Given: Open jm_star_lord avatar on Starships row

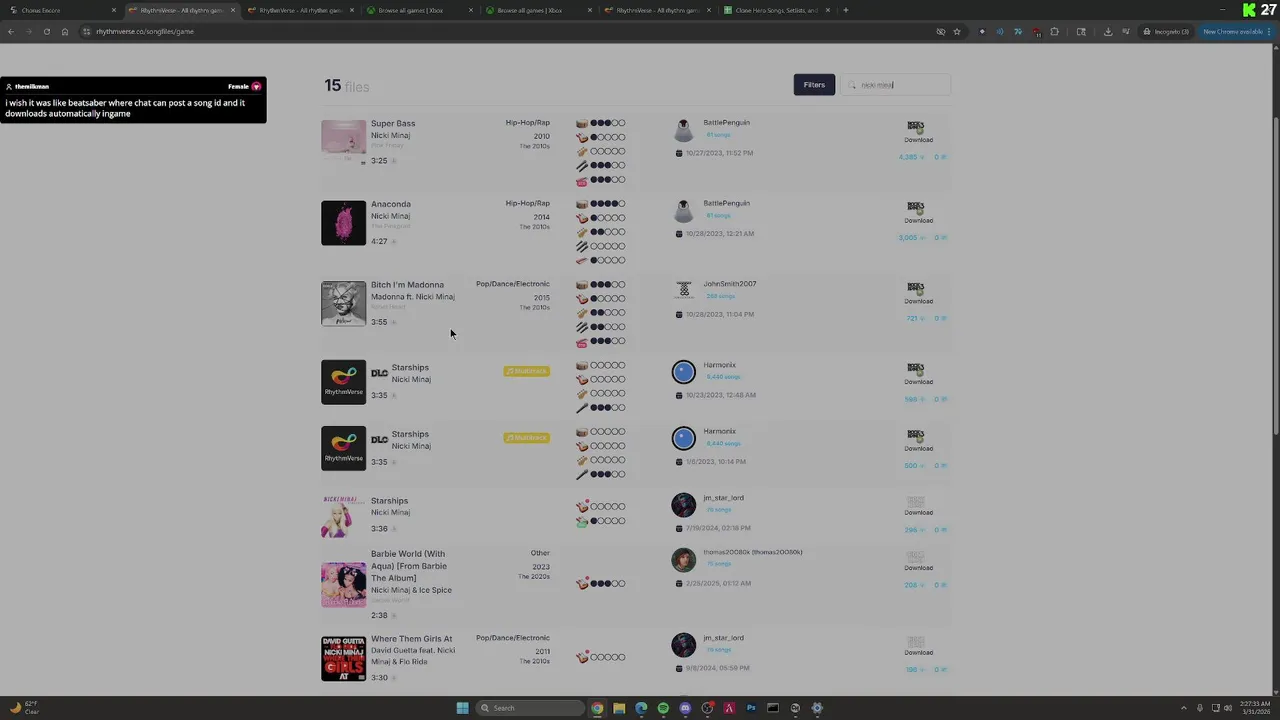Looking at the screenshot, I should pos(683,505).
